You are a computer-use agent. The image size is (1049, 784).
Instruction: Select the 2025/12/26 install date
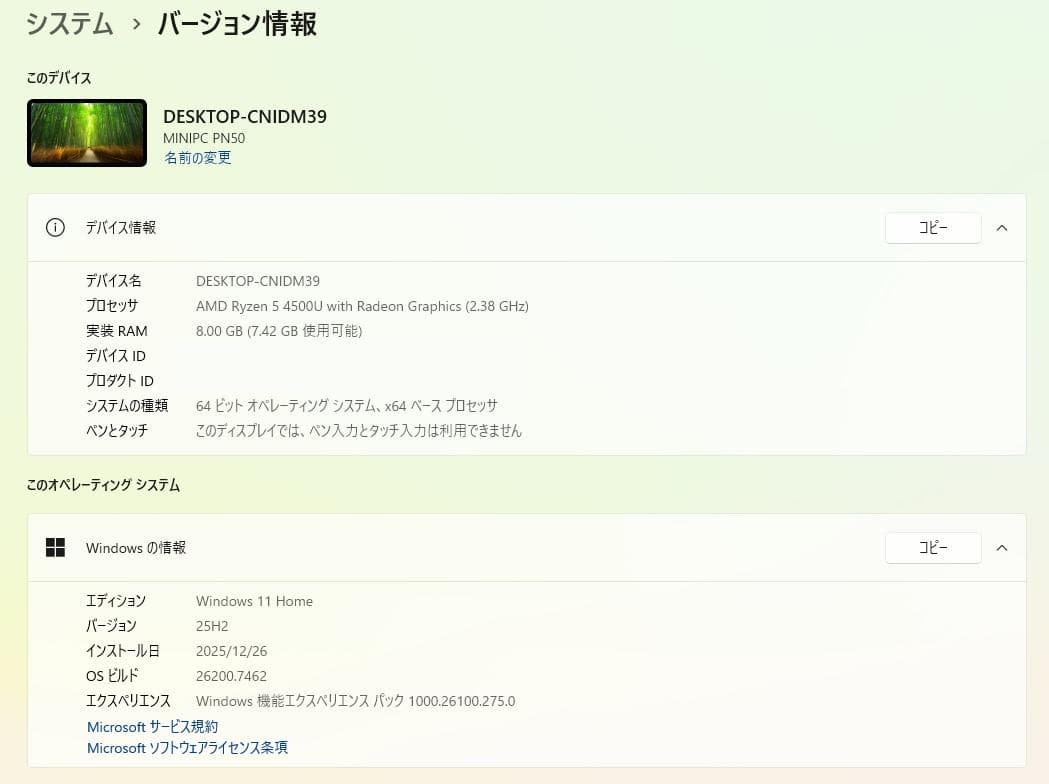(x=231, y=651)
